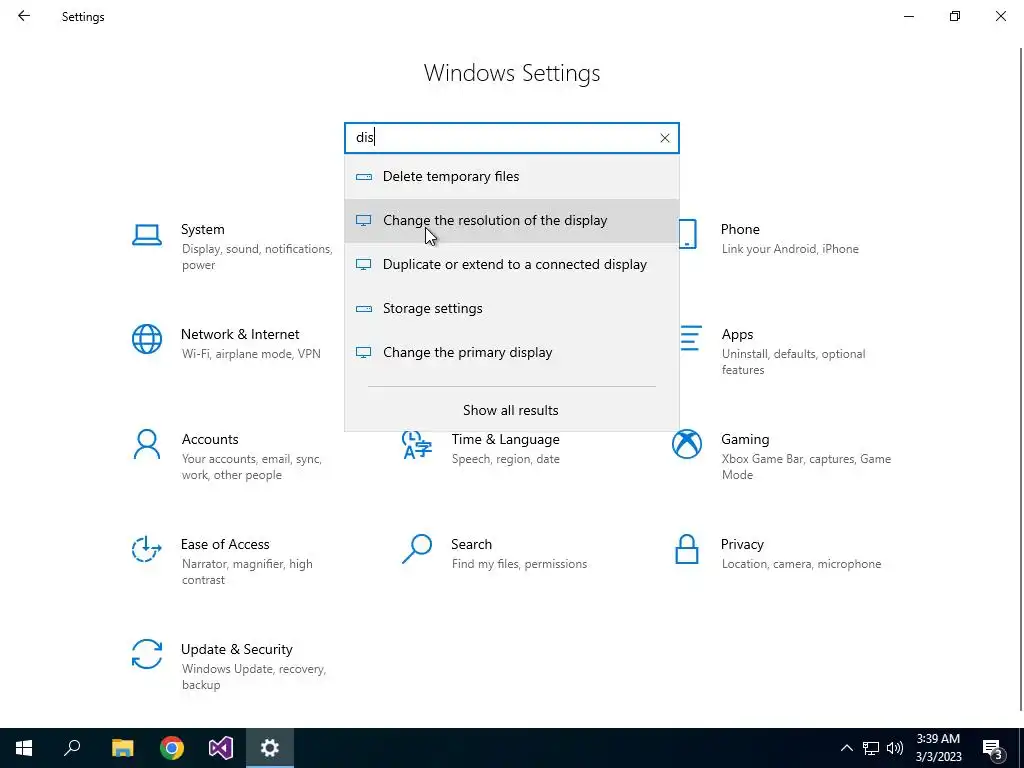The width and height of the screenshot is (1024, 768).
Task: Select the Settings gear in the taskbar
Action: [x=270, y=748]
